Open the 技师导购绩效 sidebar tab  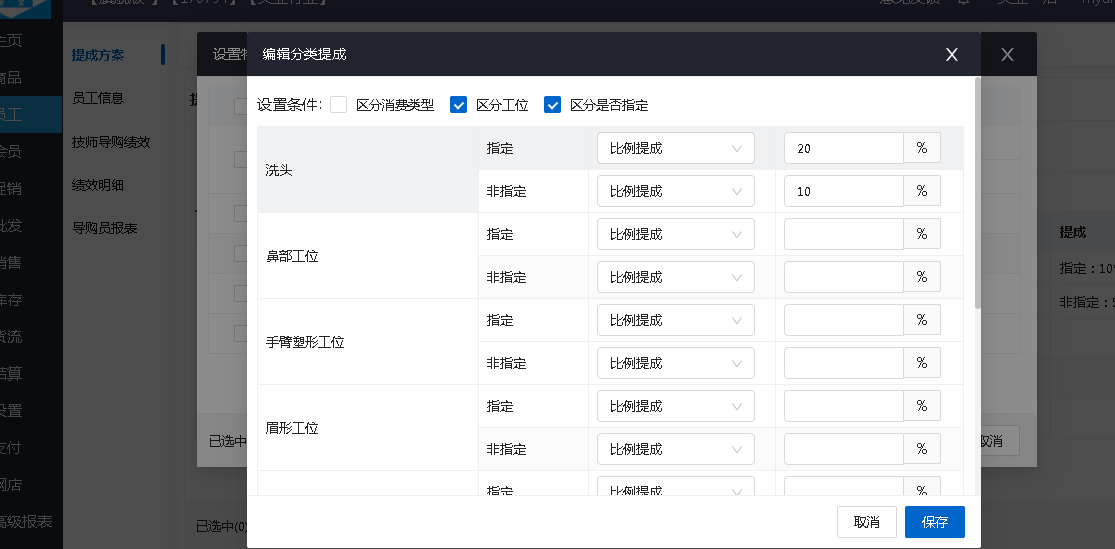[x=111, y=142]
